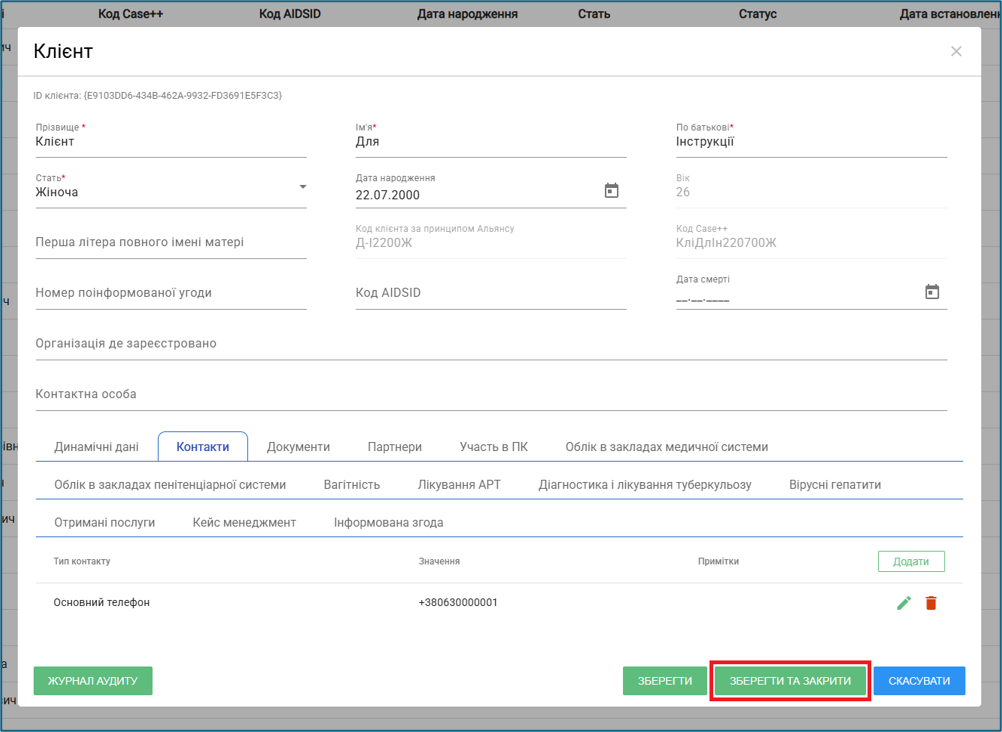This screenshot has height=732, width=1002.
Task: Click the Статус column header in background table
Action: 758,14
